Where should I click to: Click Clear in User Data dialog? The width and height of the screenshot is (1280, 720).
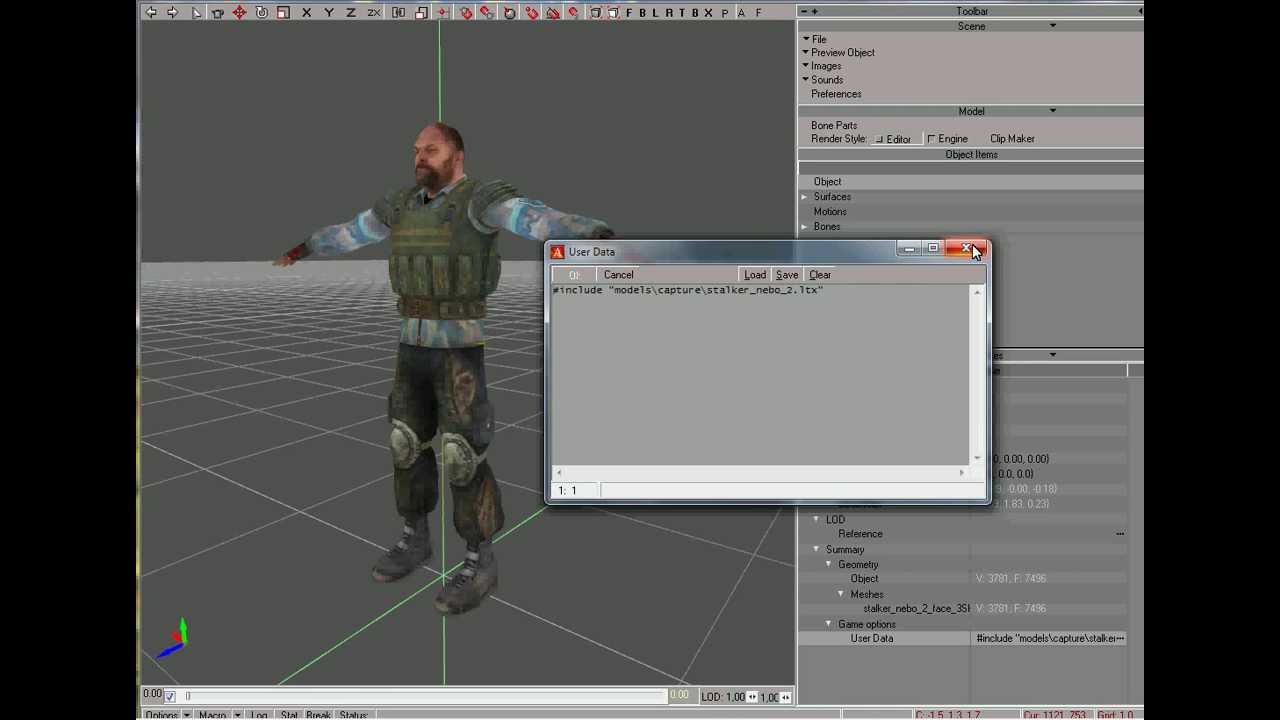coord(820,275)
